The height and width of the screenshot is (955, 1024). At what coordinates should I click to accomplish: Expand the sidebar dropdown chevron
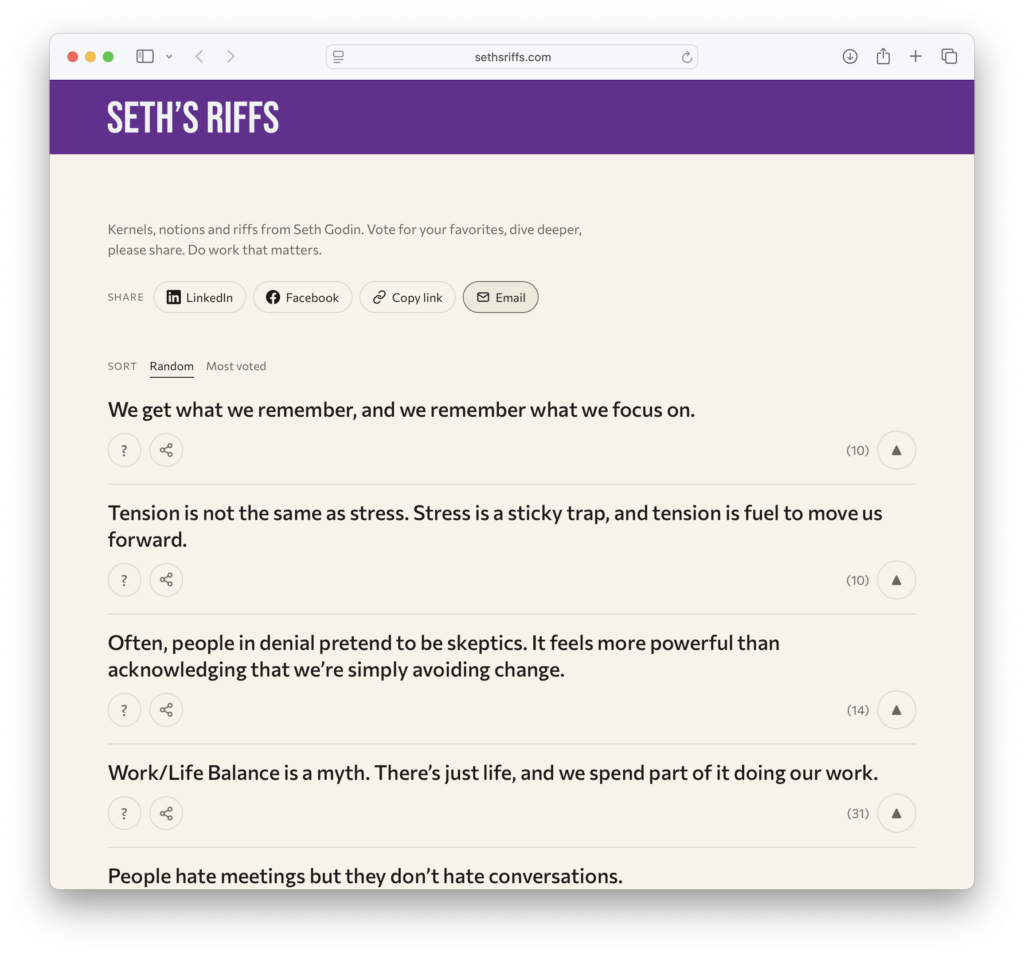tap(169, 57)
